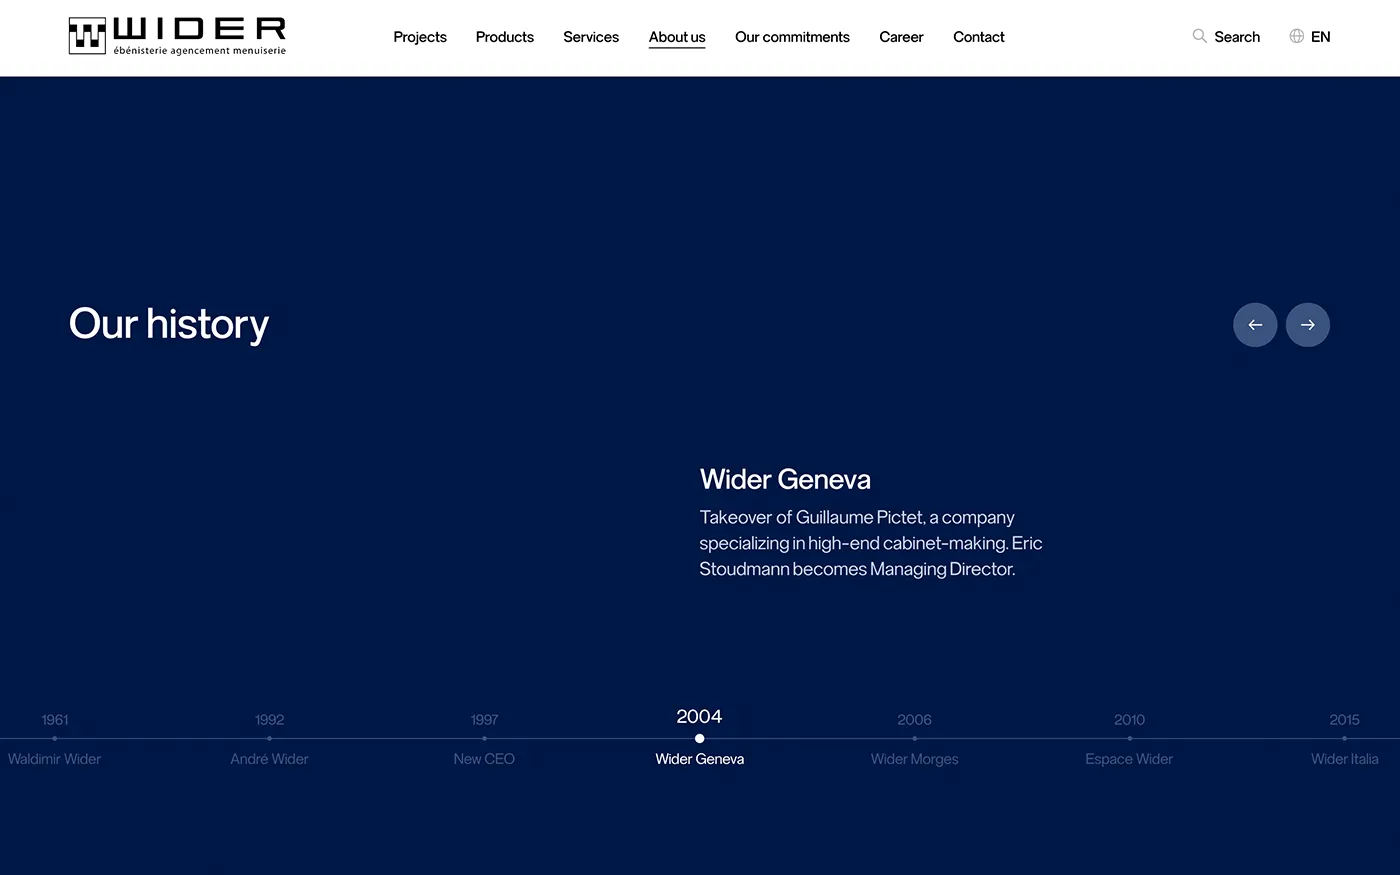
Task: Jump to 1961 Waldimir Wider milestone
Action: [x=55, y=739]
